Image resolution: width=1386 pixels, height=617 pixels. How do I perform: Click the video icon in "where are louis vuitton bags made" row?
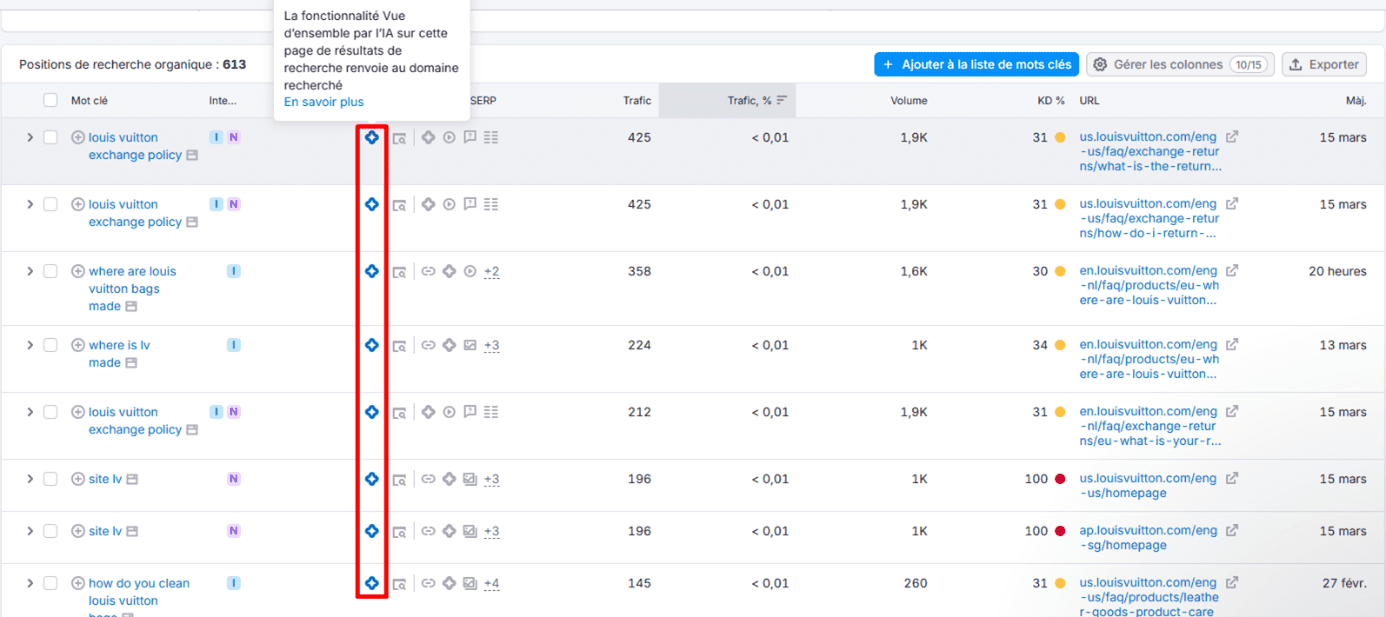pos(470,271)
